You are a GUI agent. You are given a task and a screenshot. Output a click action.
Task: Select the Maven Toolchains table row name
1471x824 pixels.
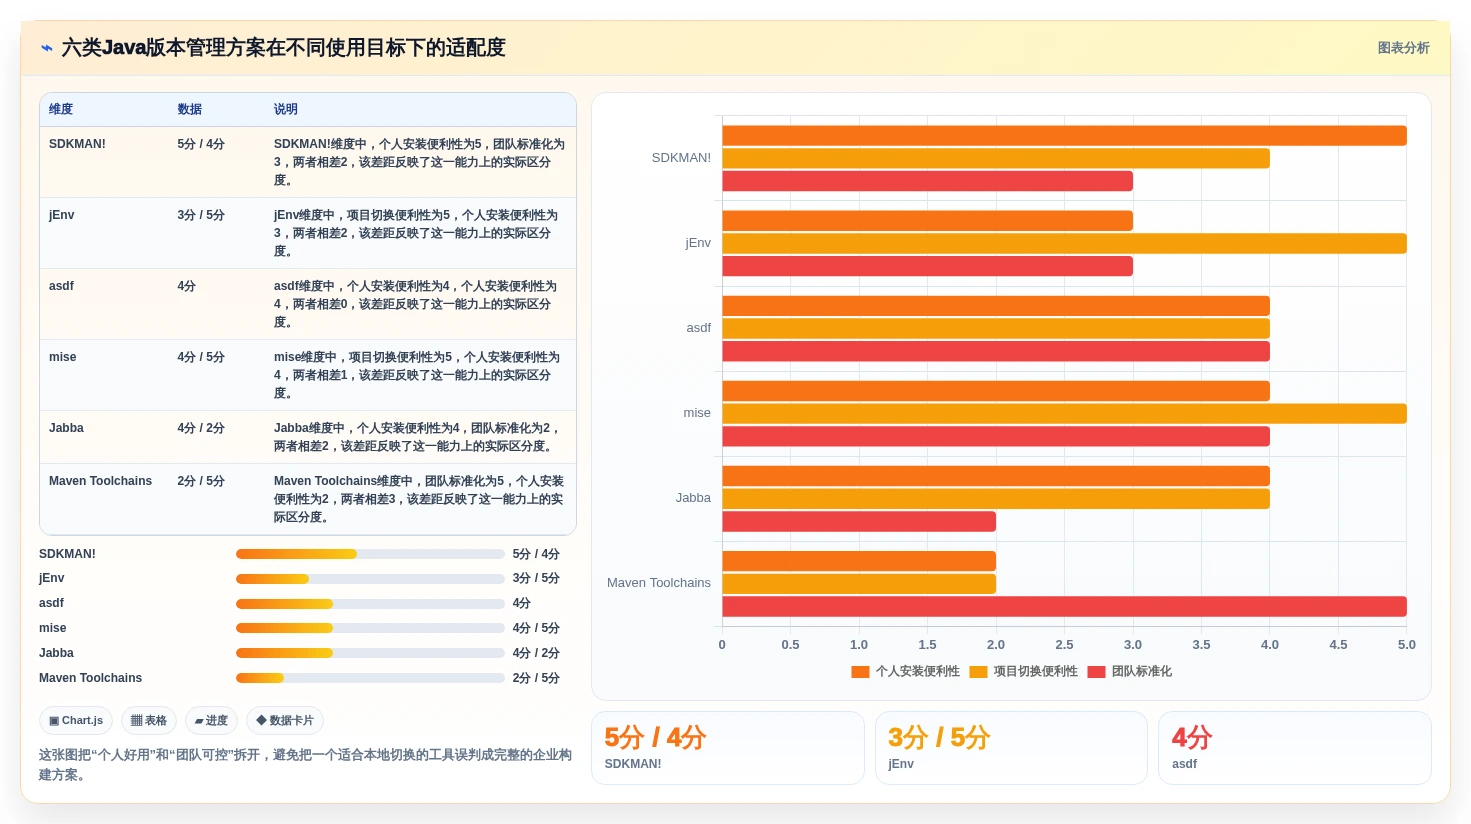[x=100, y=481]
